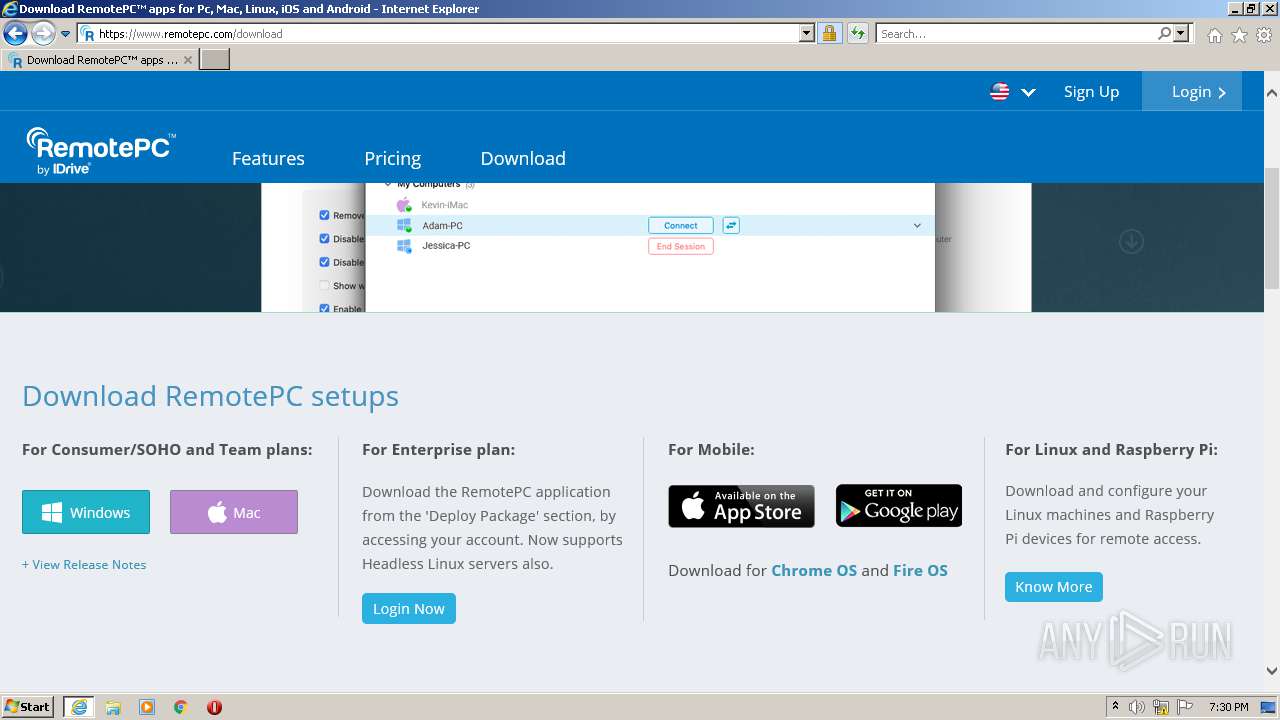This screenshot has width=1280, height=720.
Task: Click the IE Back arrow button
Action: [15, 34]
